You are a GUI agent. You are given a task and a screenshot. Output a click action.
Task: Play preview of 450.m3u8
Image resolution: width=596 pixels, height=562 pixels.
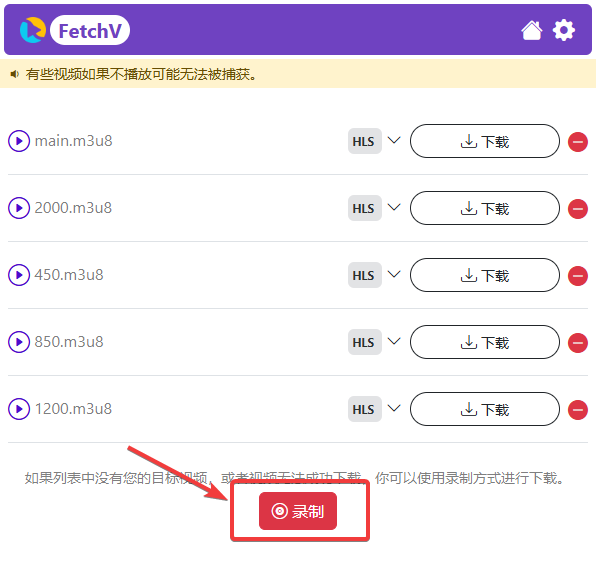[19, 275]
